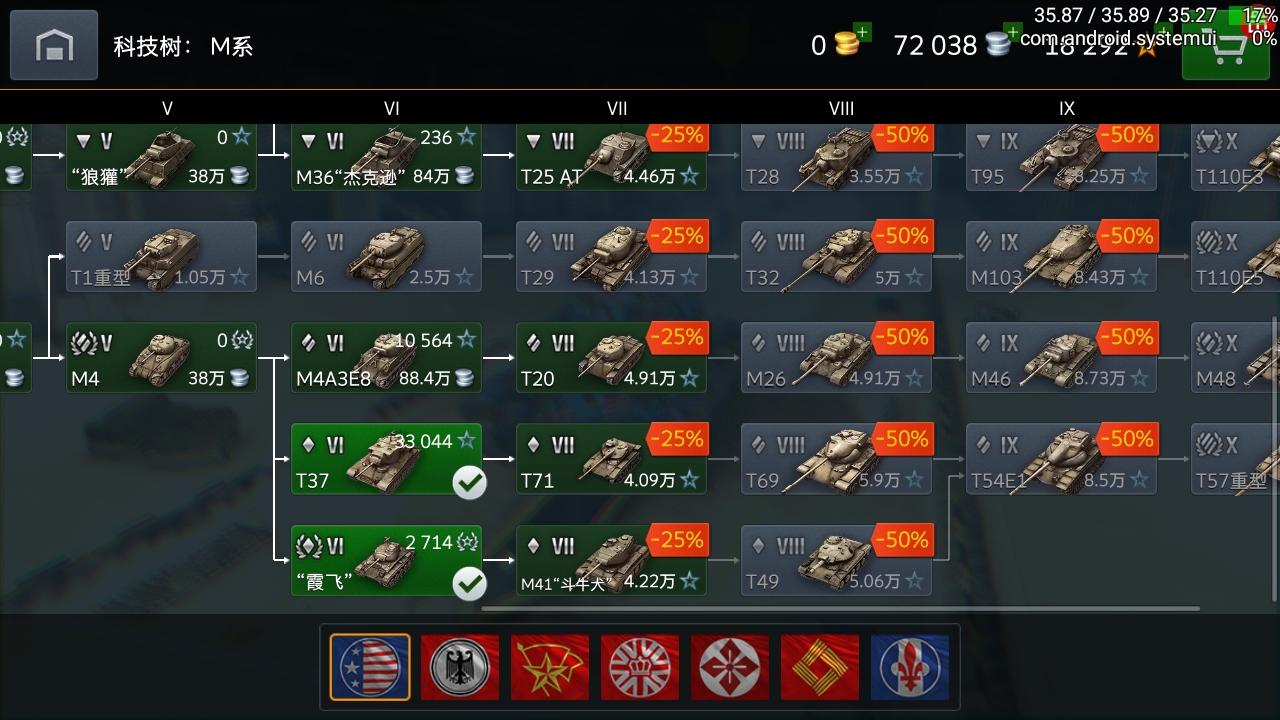Select the Germany eagle nation flag
The height and width of the screenshot is (720, 1280).
pyautogui.click(x=460, y=667)
